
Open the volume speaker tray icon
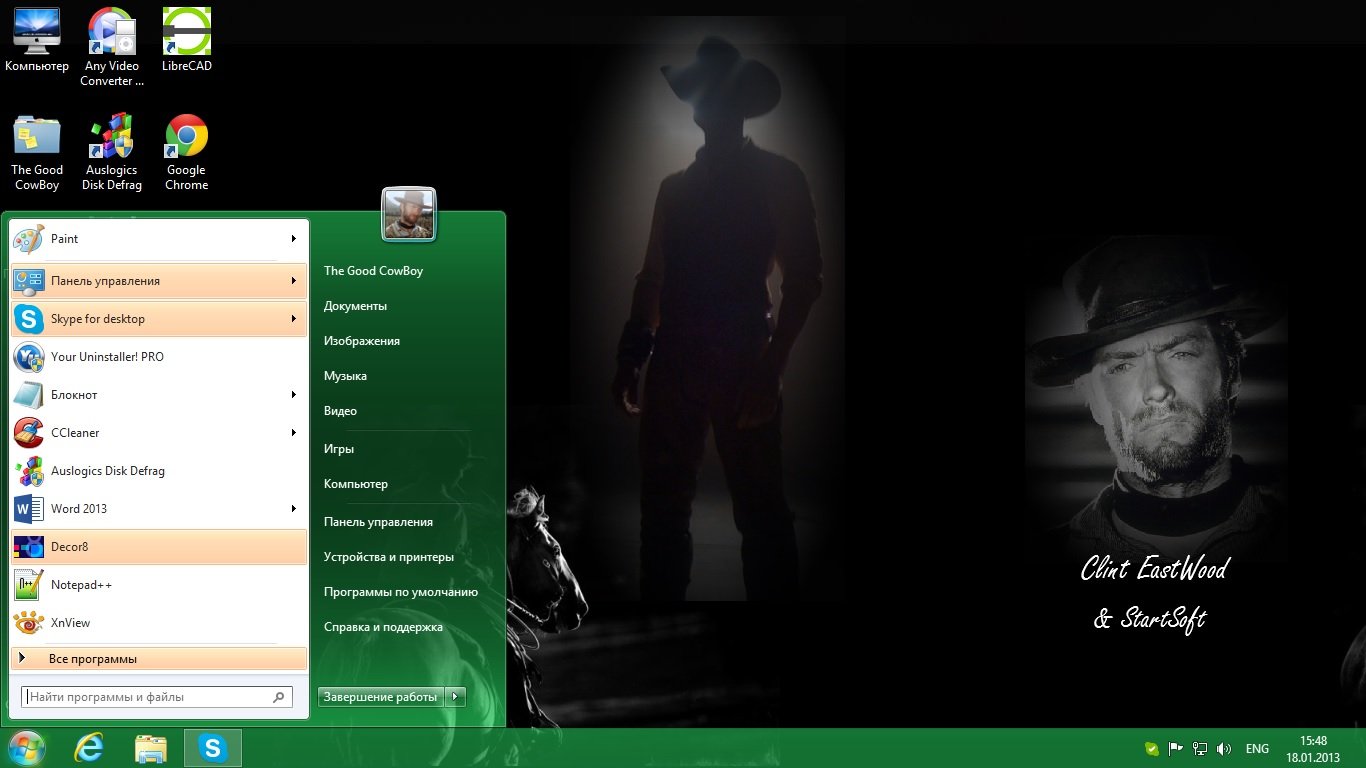[1224, 749]
